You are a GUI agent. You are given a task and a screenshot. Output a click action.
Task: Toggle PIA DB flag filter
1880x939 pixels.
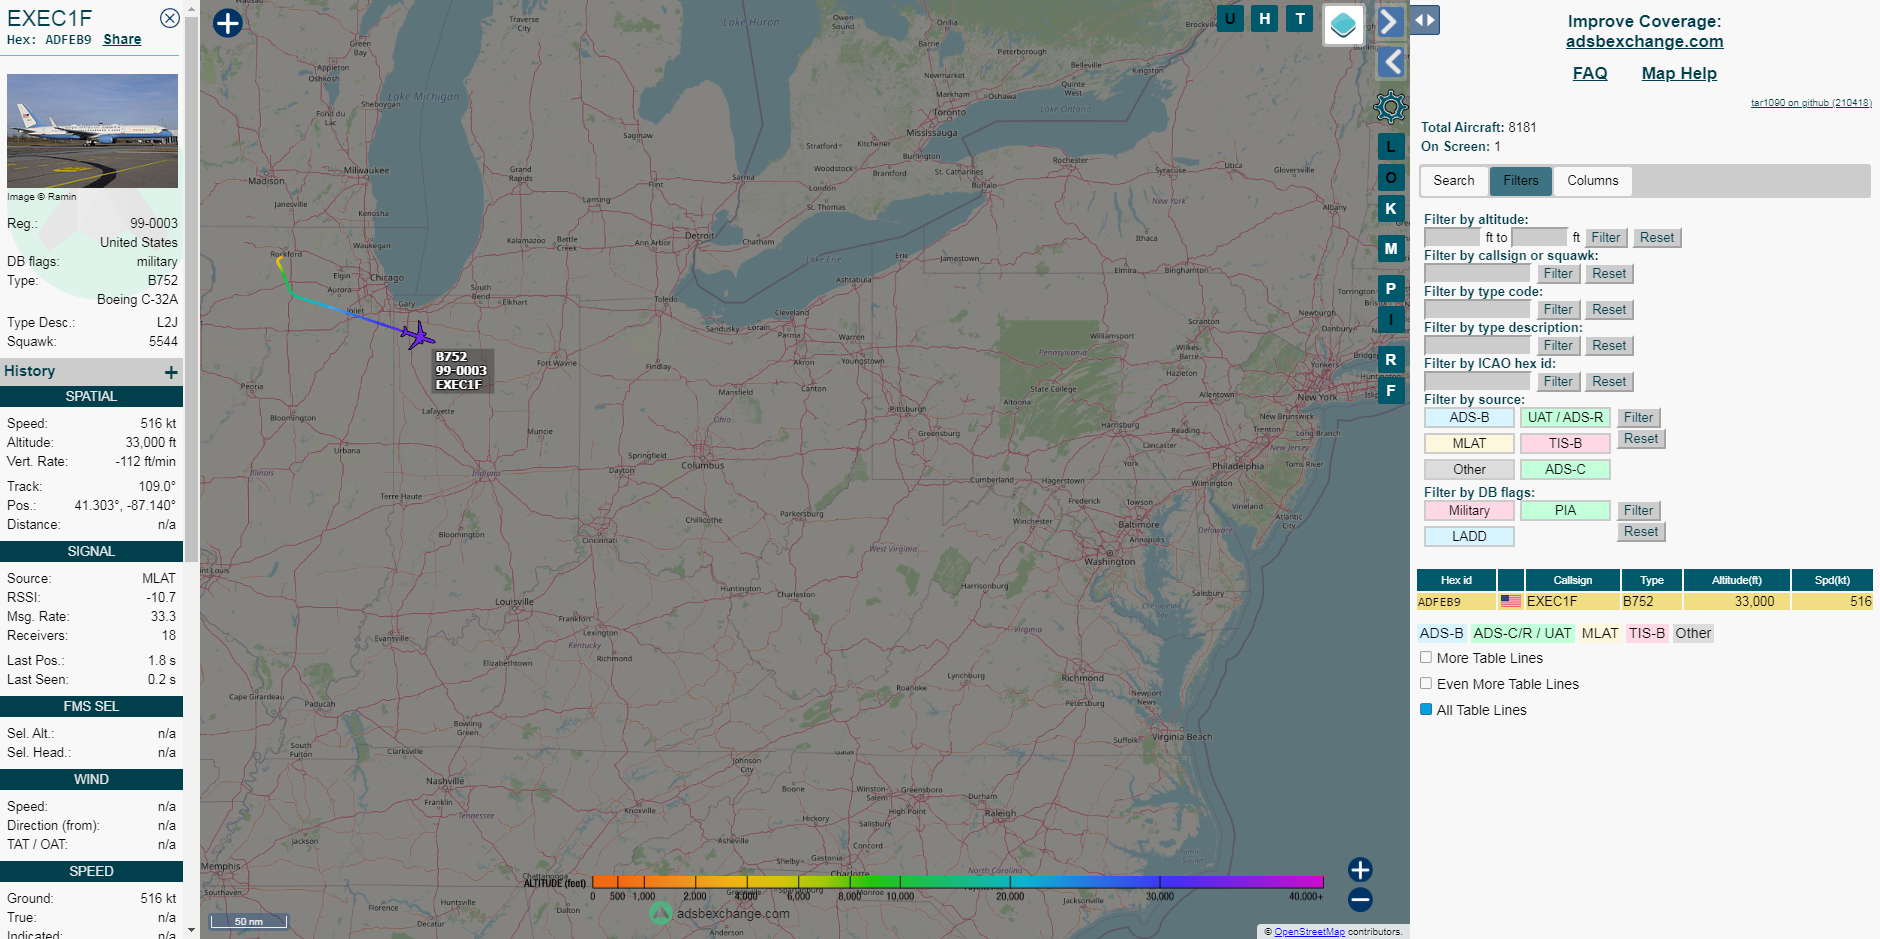coord(1565,511)
